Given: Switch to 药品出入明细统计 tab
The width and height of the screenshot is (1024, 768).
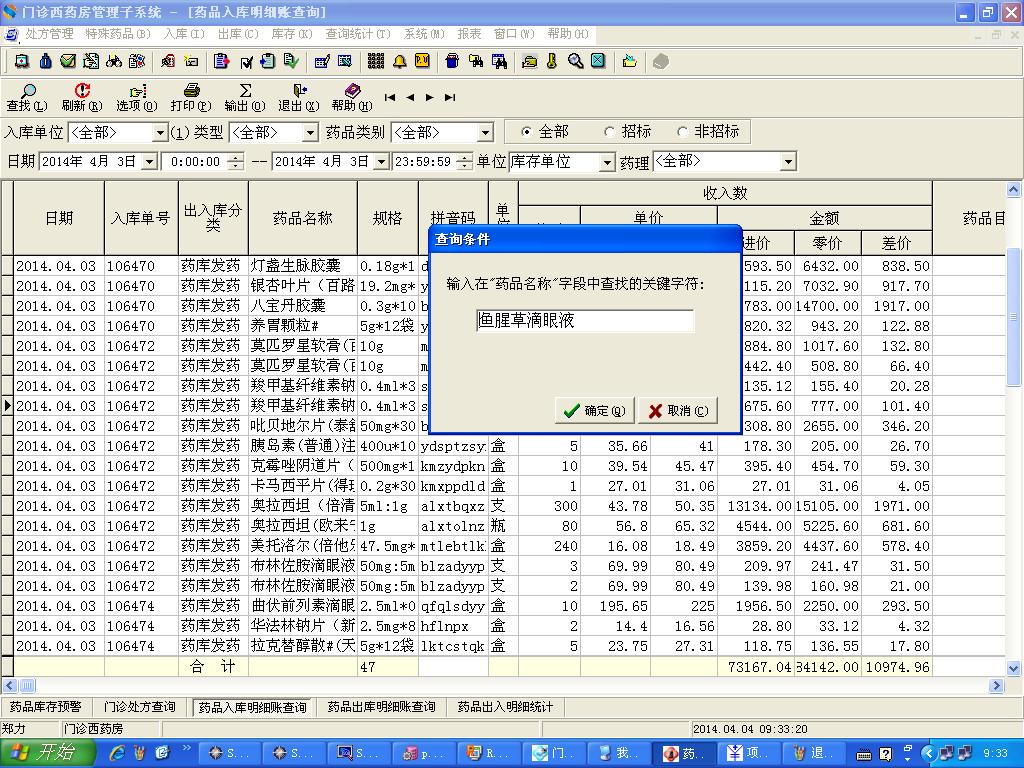Looking at the screenshot, I should pos(505,707).
